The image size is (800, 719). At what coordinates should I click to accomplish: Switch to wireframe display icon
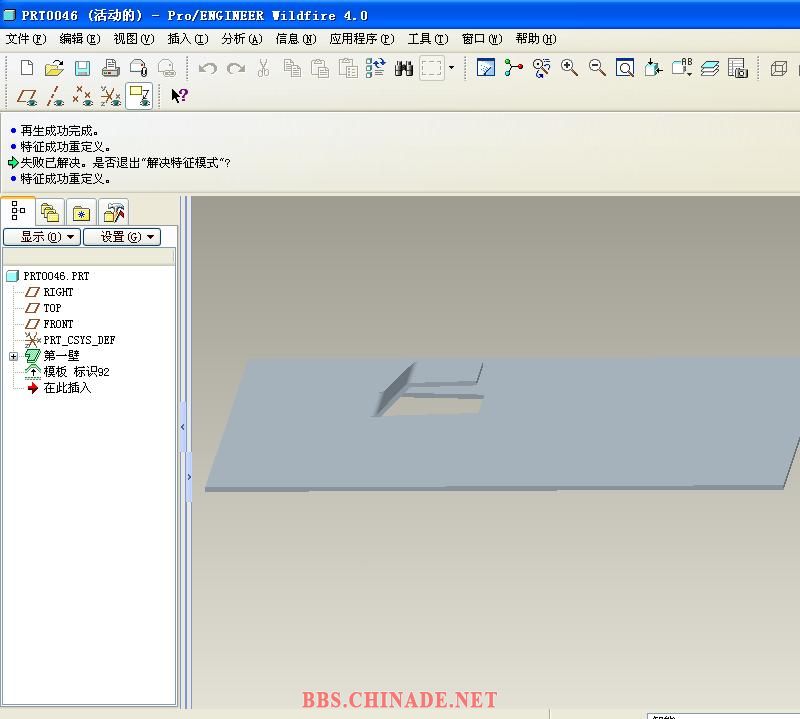click(x=779, y=68)
